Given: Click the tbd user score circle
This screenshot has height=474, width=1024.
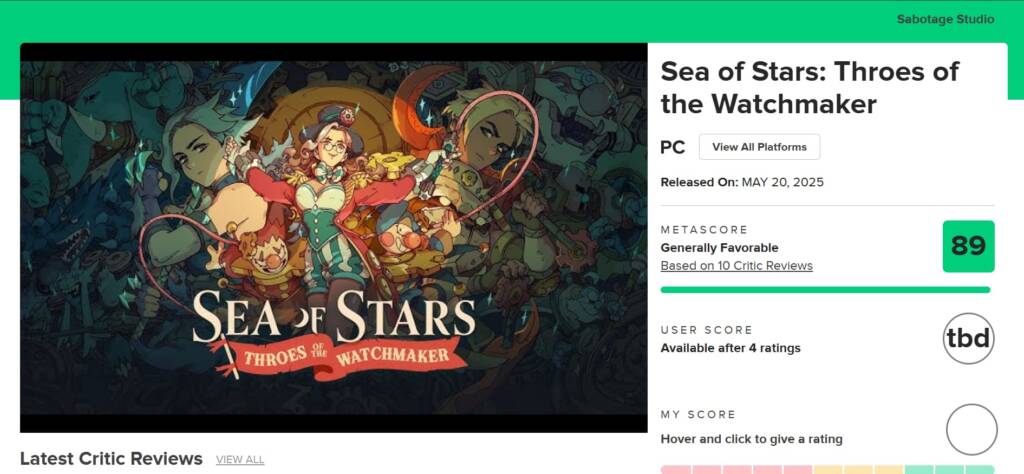Looking at the screenshot, I should [968, 339].
